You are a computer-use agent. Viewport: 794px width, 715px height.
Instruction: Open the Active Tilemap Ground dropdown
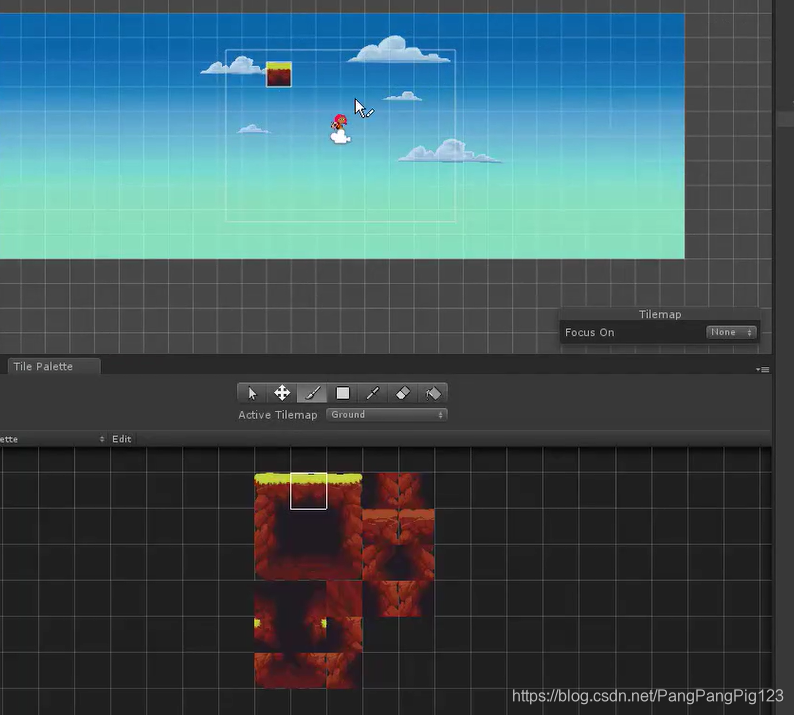click(387, 415)
